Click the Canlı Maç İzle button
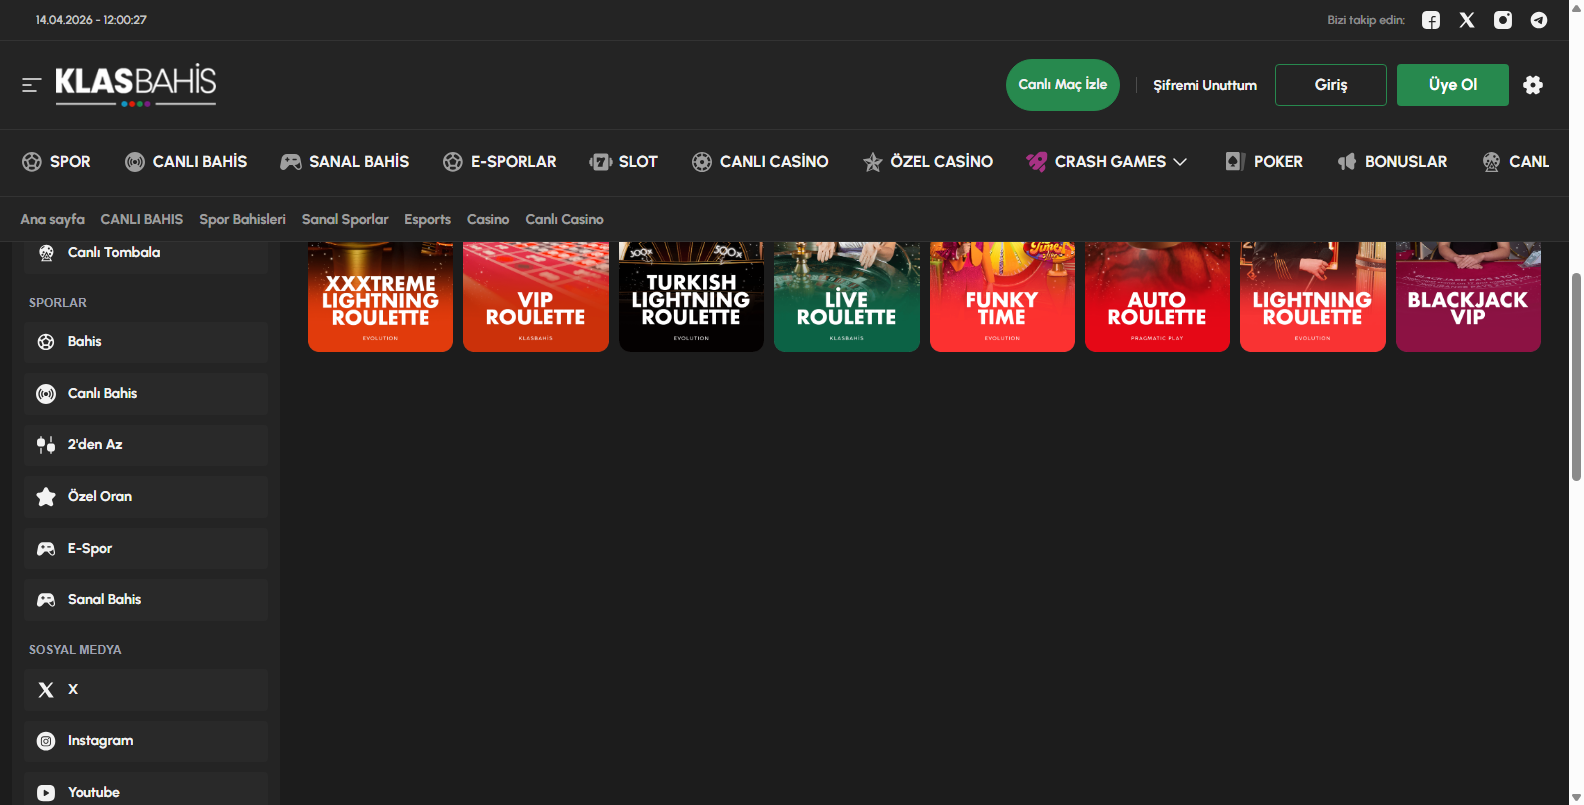Viewport: 1584px width, 805px height. pyautogui.click(x=1063, y=85)
